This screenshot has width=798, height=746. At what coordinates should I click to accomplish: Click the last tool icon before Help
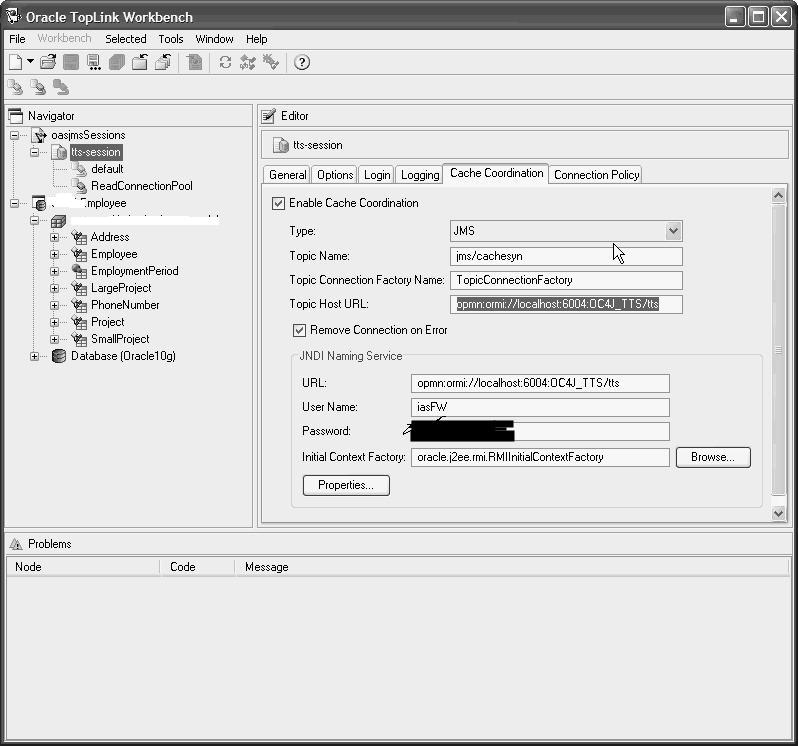click(x=271, y=63)
